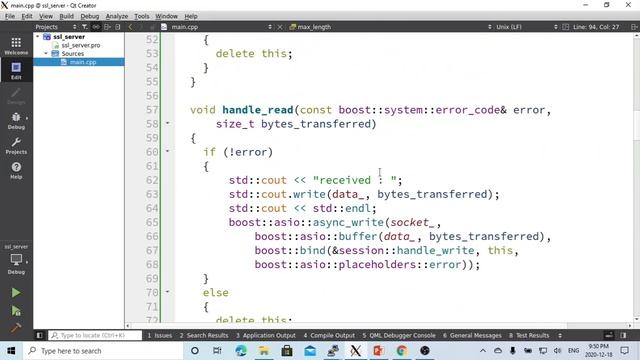Show Search Results pane
640x360 pixels.
(204, 336)
